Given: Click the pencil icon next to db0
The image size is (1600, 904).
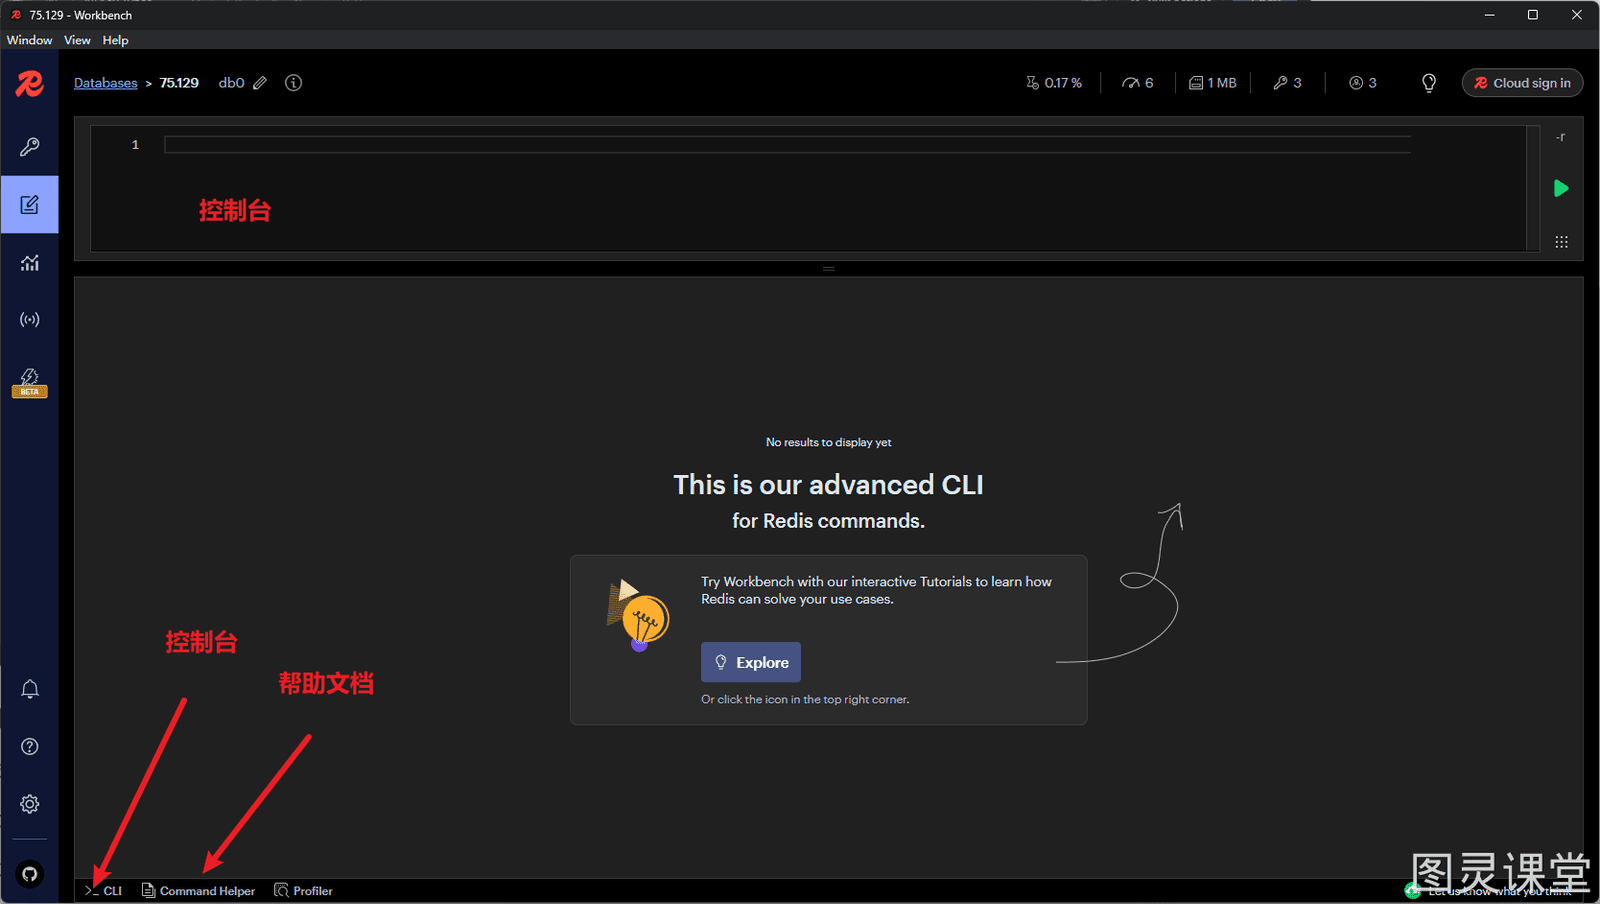Looking at the screenshot, I should (260, 83).
